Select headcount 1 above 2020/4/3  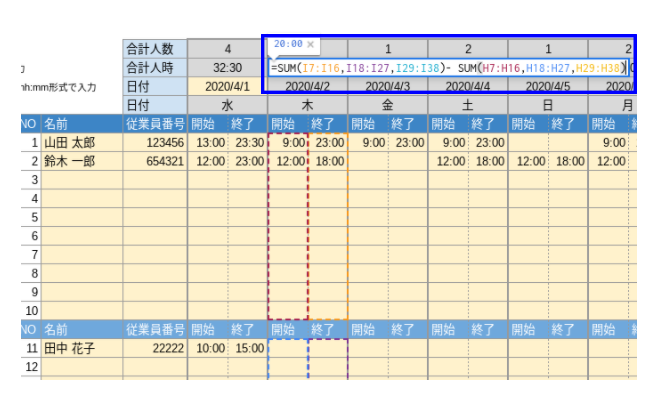[x=388, y=49]
